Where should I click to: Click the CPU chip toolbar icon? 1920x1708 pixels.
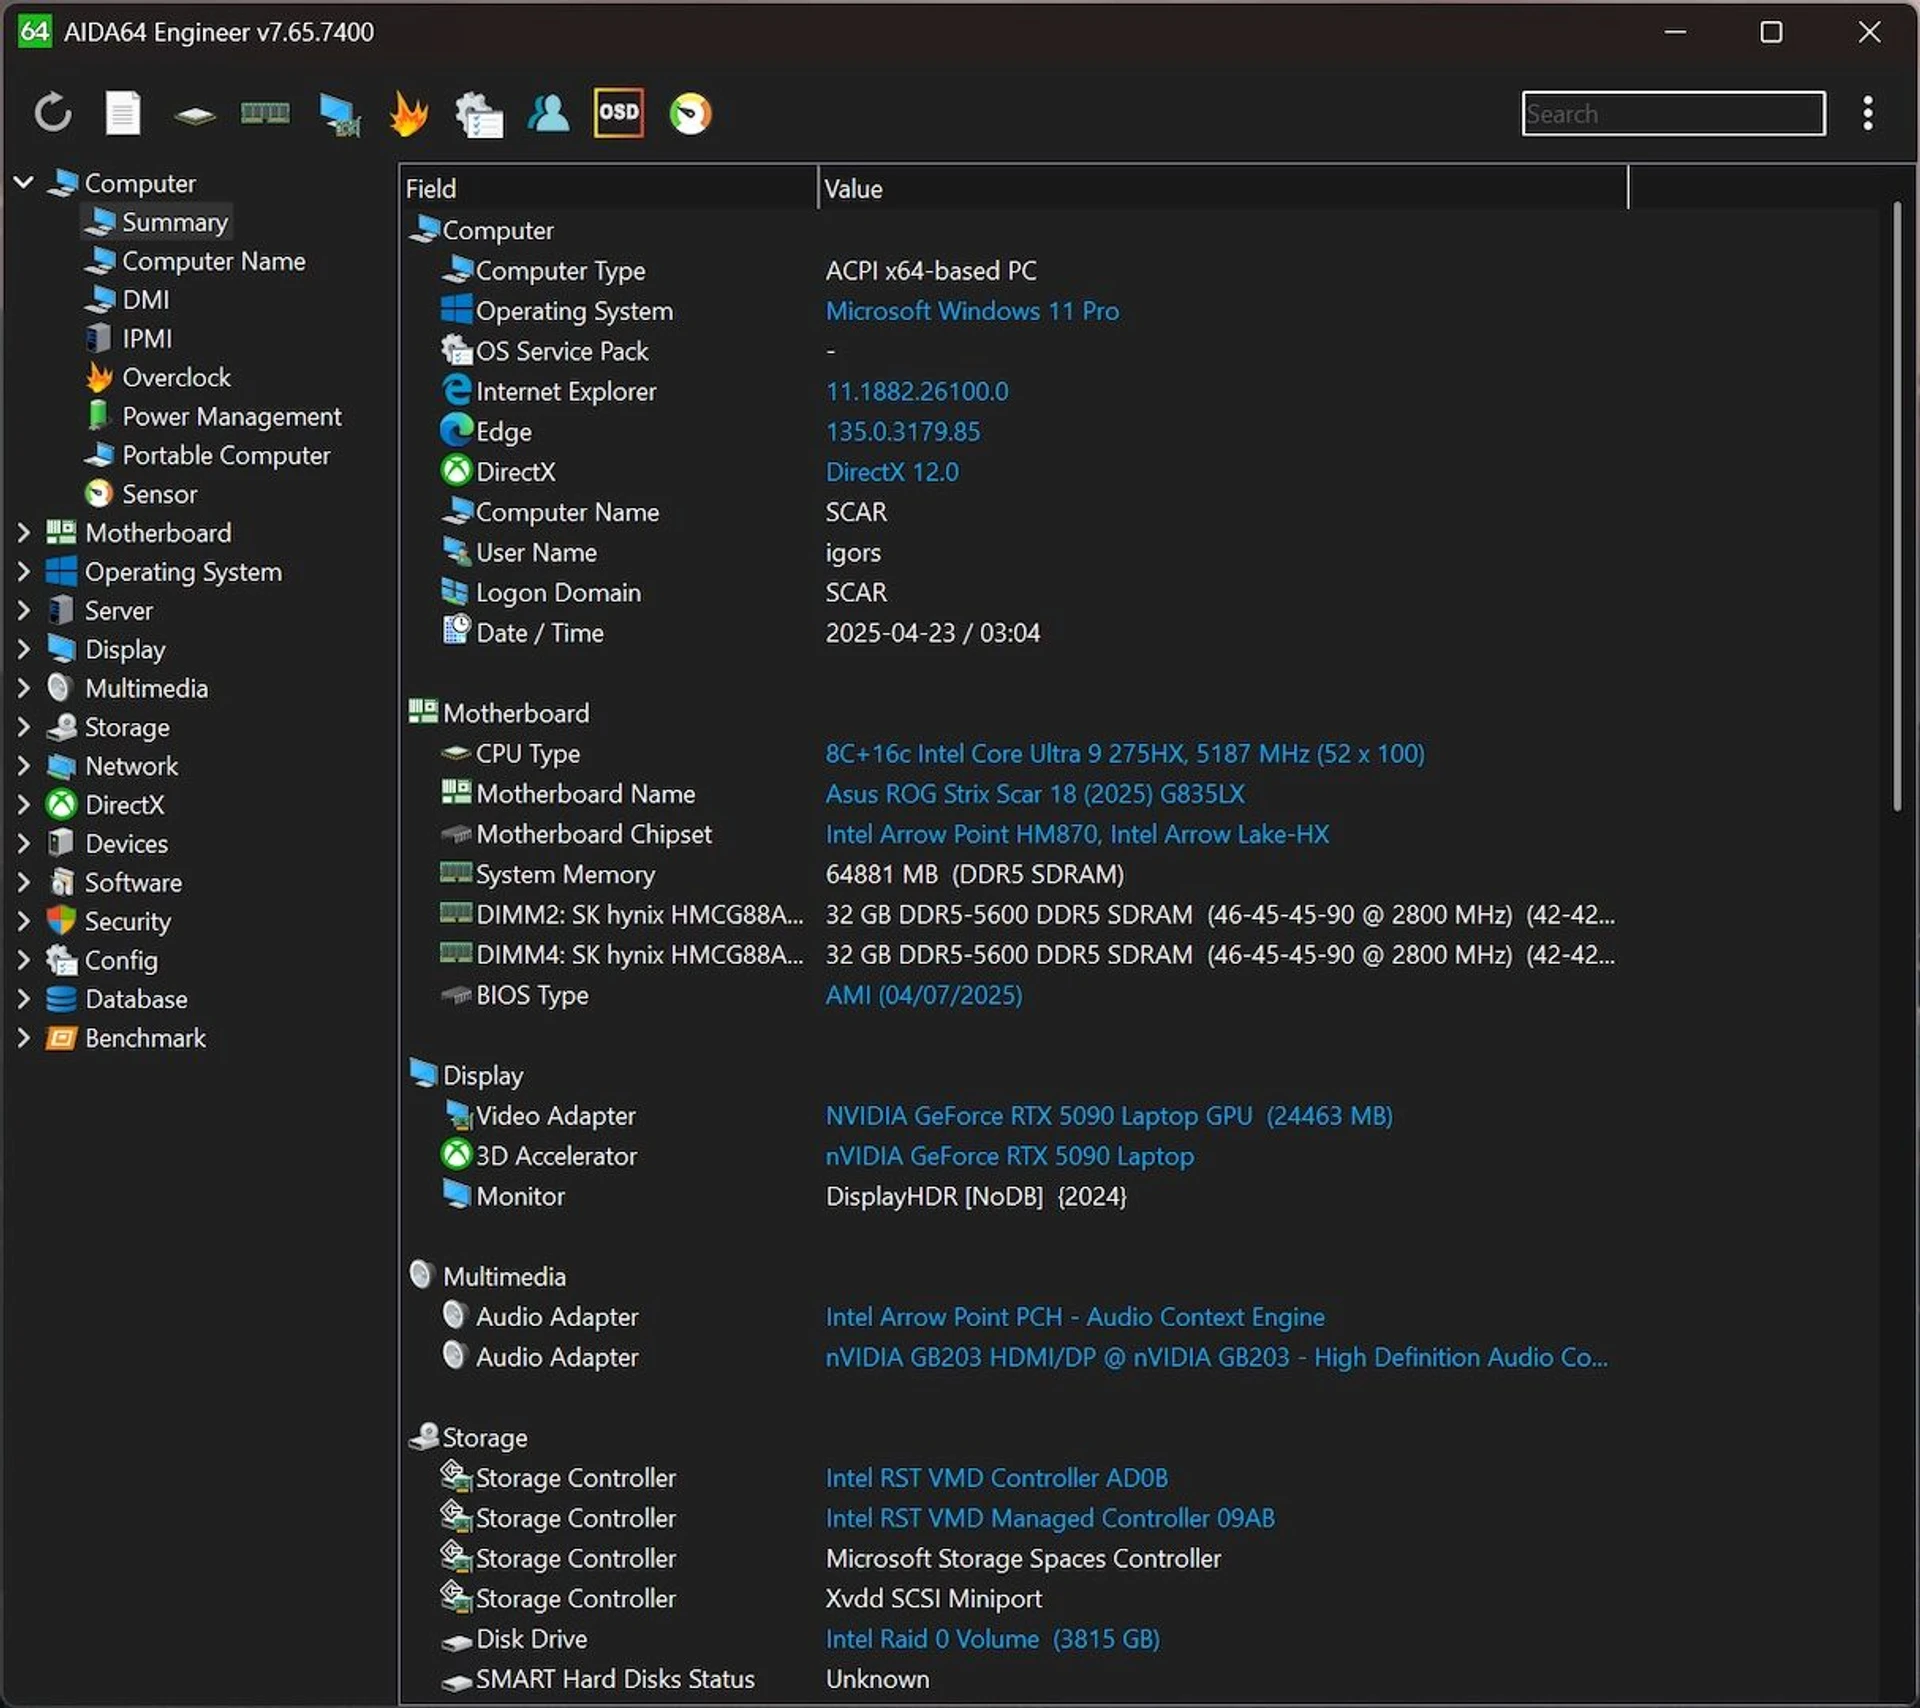[x=194, y=115]
